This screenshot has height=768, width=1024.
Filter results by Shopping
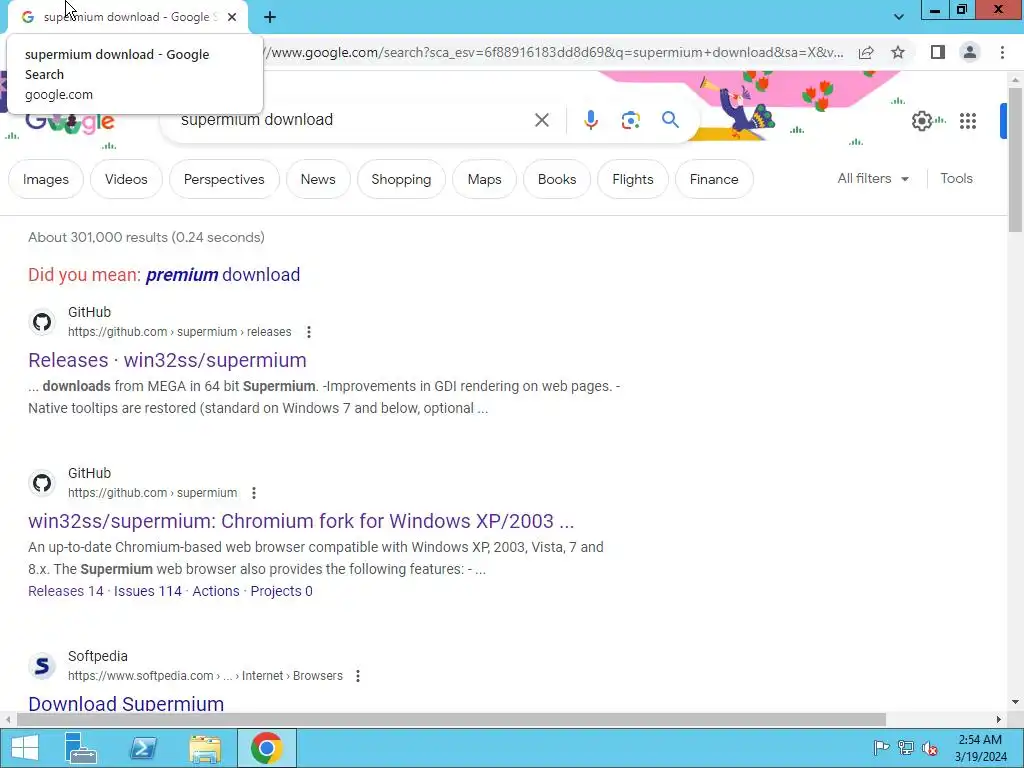pos(401,179)
